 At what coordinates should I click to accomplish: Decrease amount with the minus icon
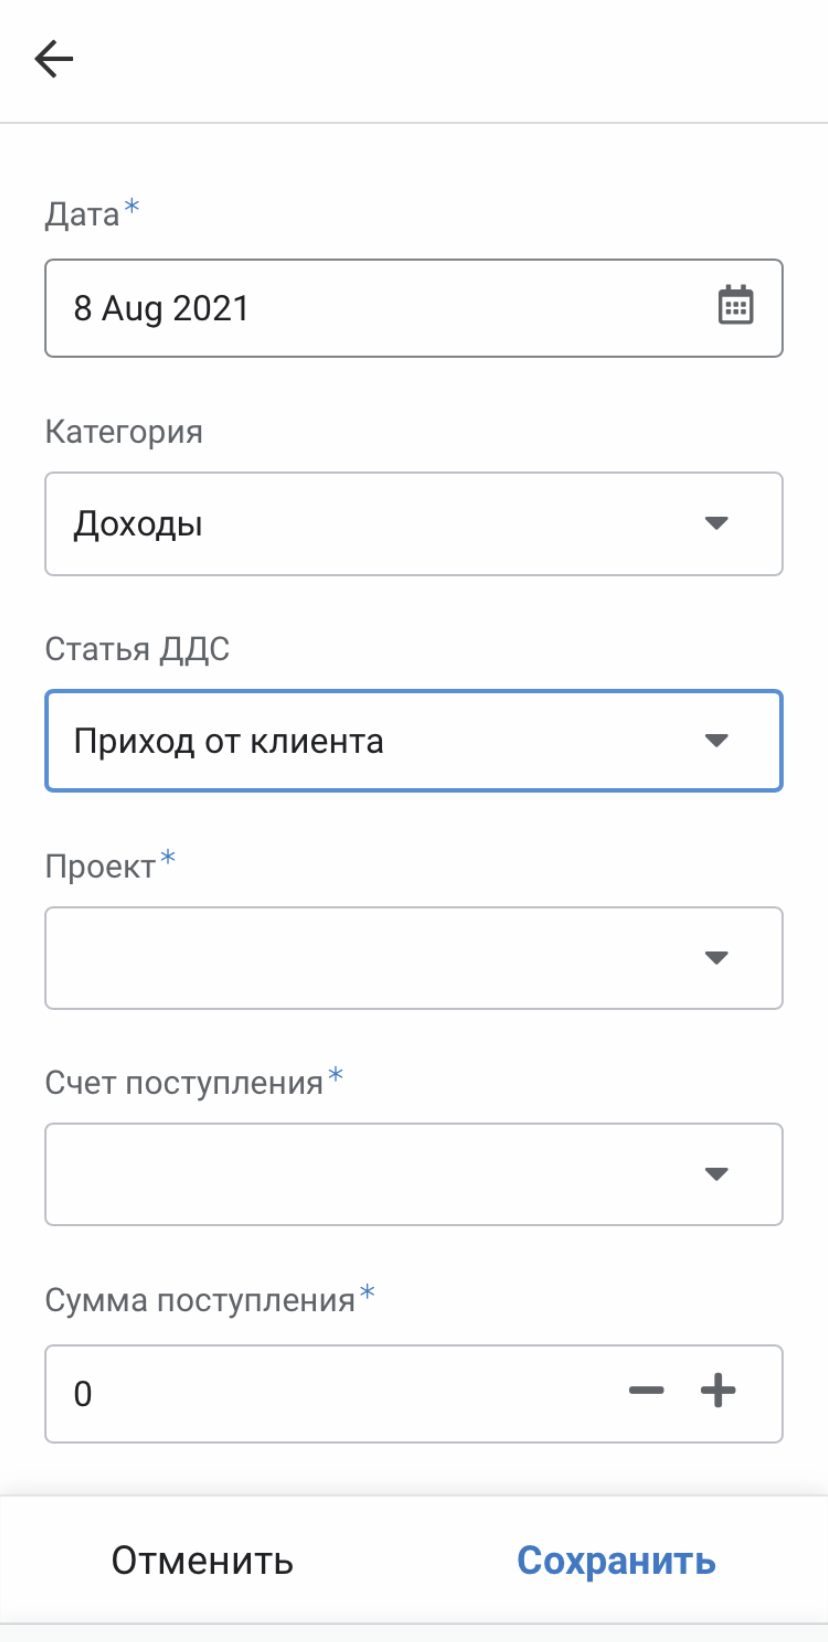[646, 1391]
